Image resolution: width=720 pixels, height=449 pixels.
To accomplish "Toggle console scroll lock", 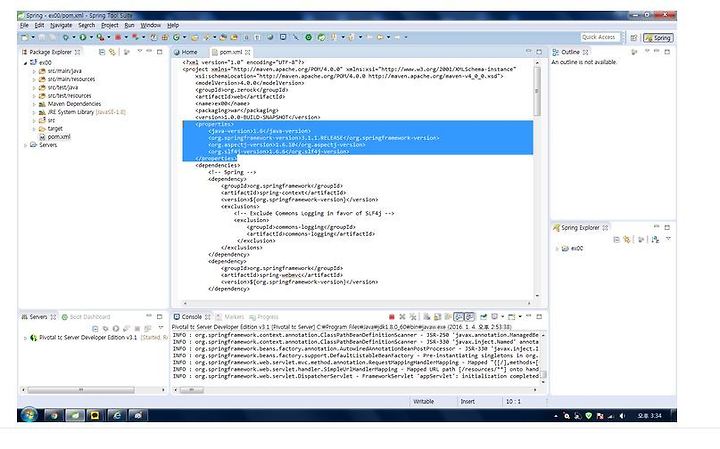I will point(437,317).
